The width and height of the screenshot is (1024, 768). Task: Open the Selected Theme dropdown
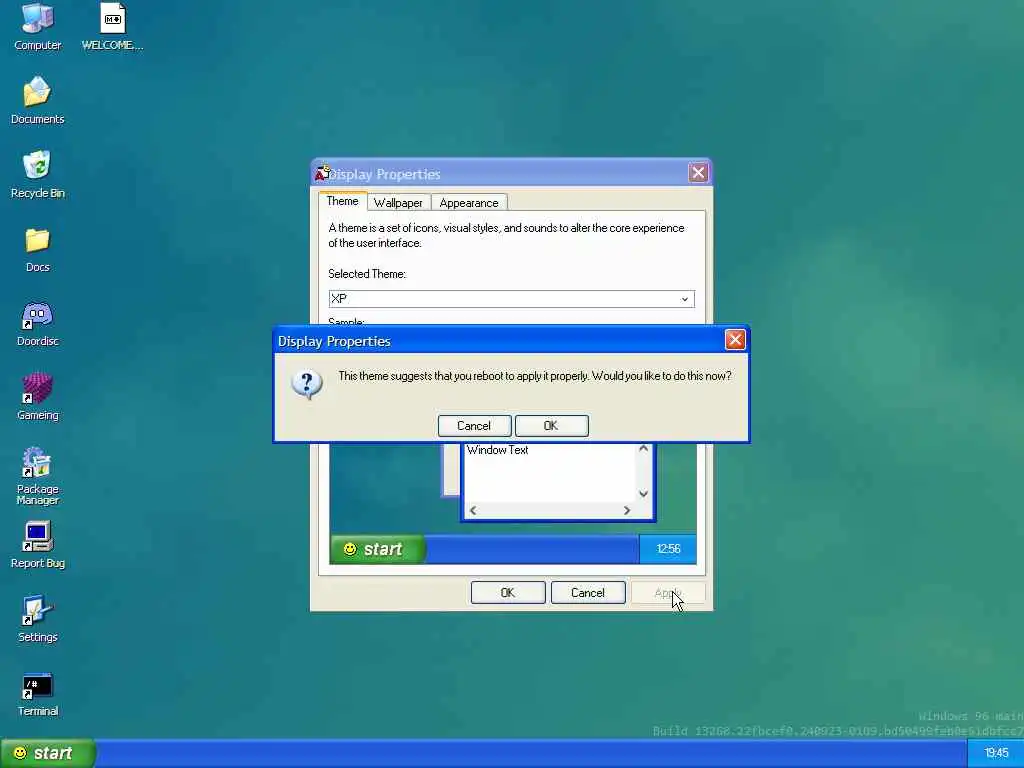511,298
